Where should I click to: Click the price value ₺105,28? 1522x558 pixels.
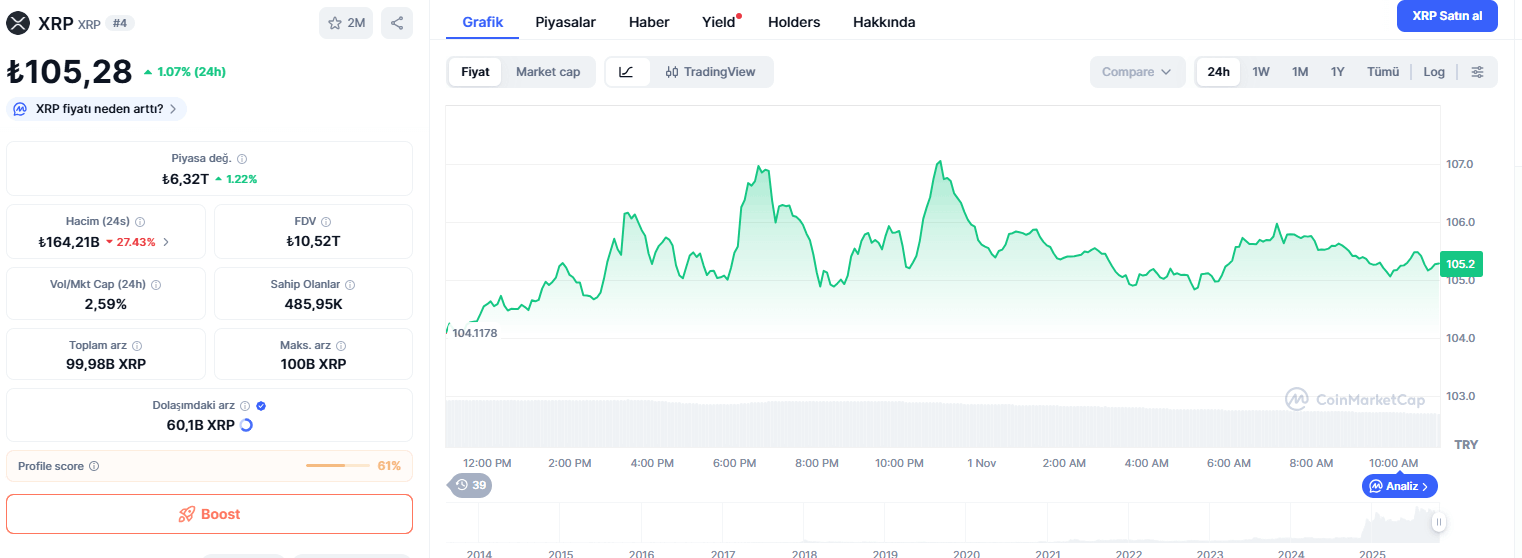coord(70,72)
